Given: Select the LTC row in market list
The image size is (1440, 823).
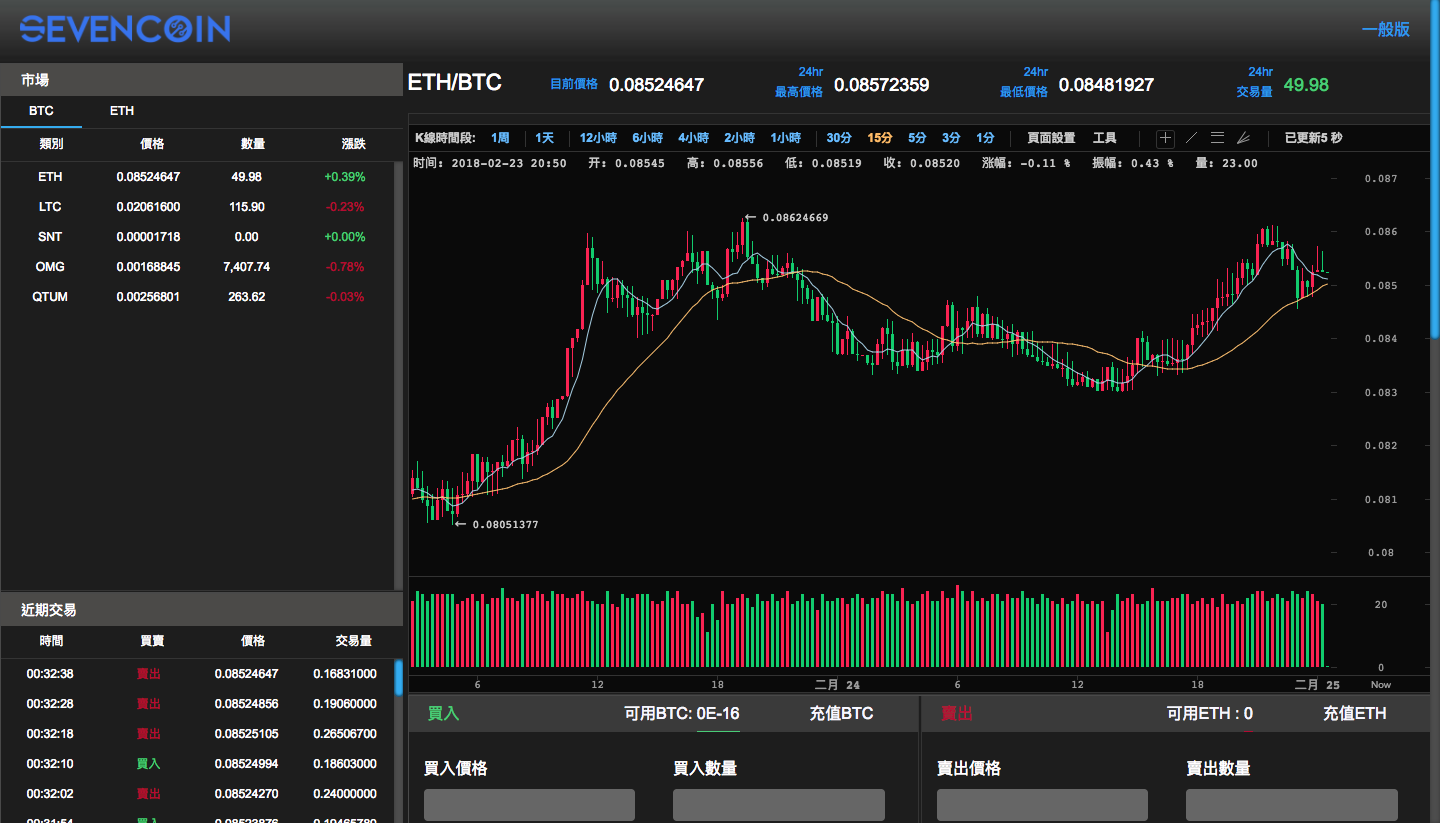Looking at the screenshot, I should [x=200, y=207].
